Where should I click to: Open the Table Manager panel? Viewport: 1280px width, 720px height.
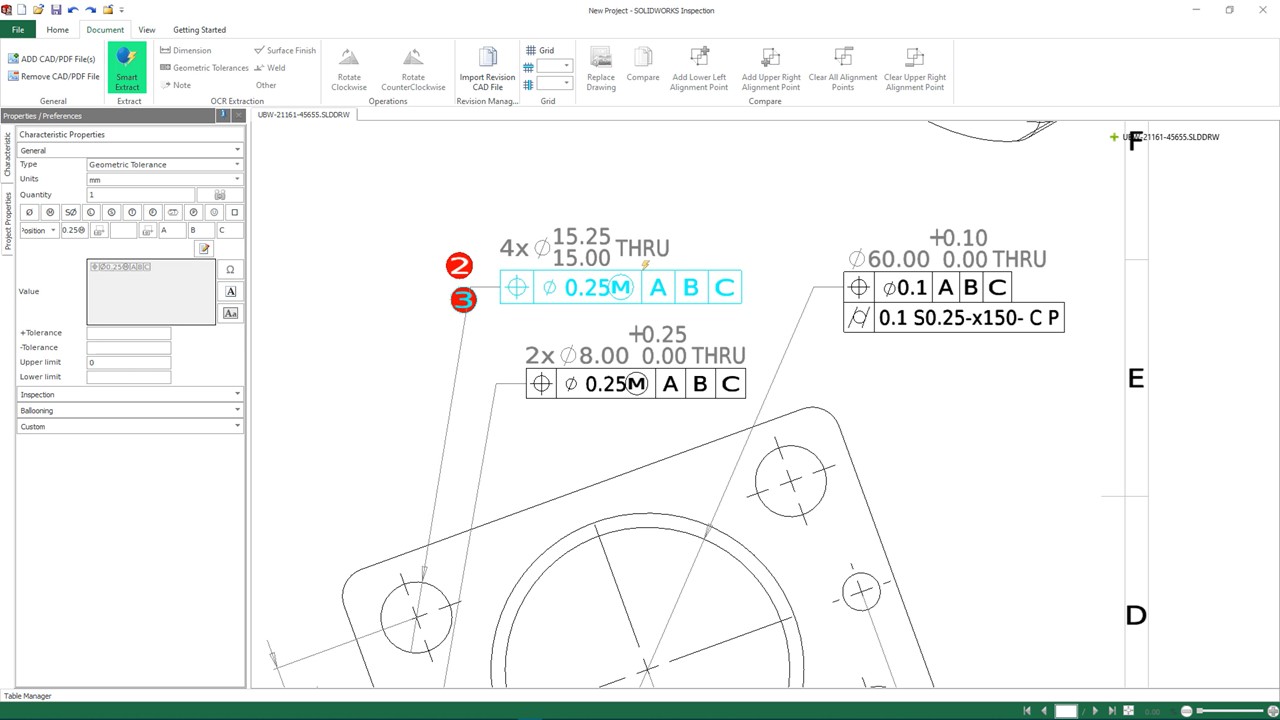(28, 696)
